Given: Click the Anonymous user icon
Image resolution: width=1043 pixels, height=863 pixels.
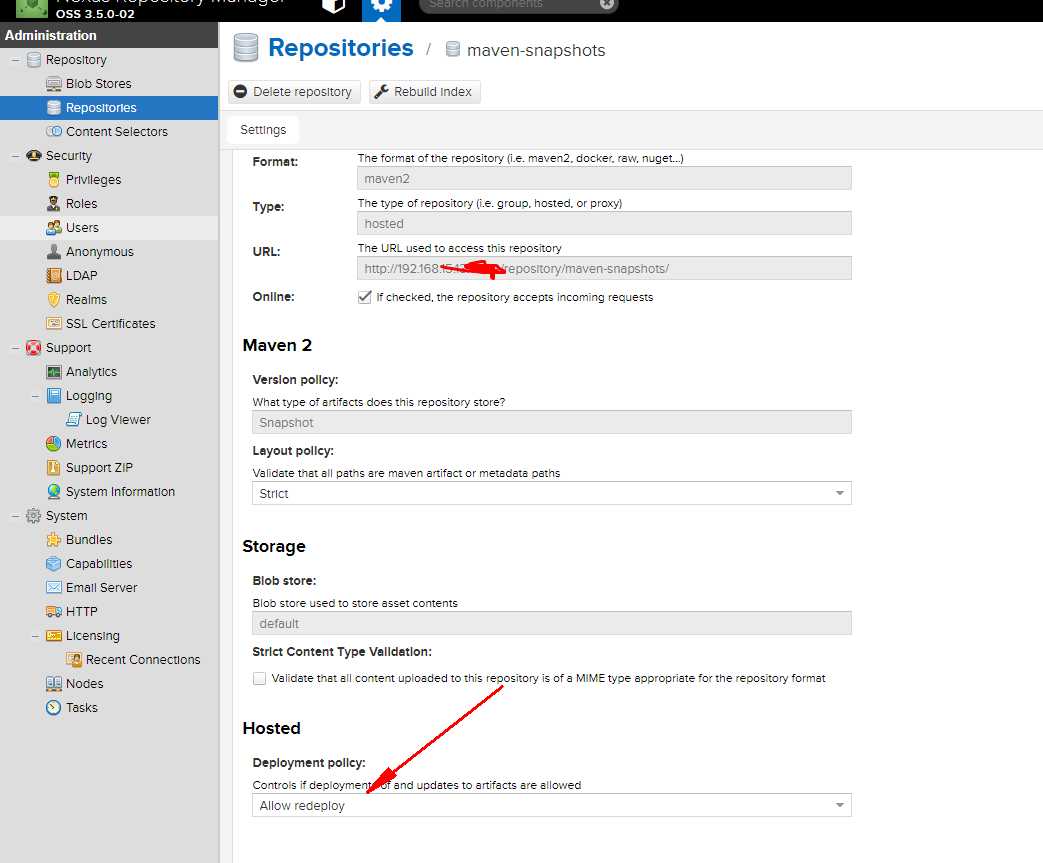Looking at the screenshot, I should point(54,252).
